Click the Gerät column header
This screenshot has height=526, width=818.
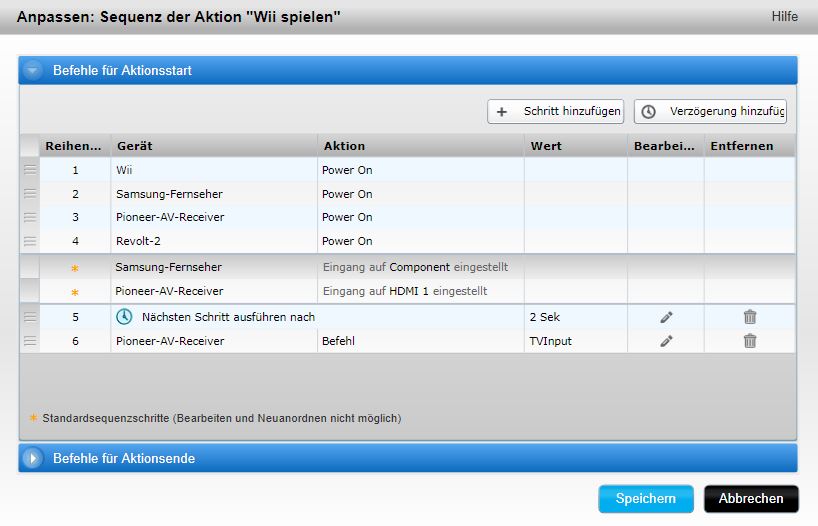click(x=214, y=146)
